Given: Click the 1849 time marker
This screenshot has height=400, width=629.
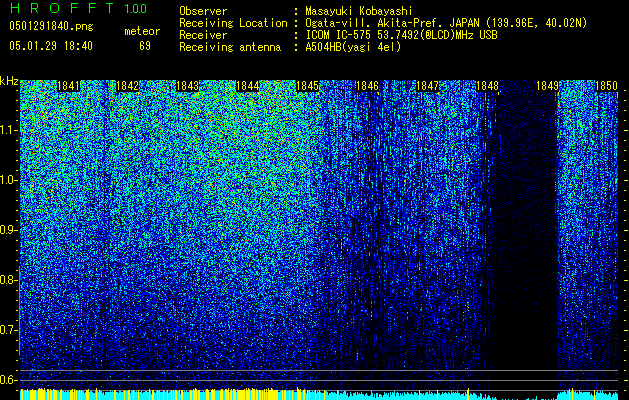Looking at the screenshot, I should (548, 86).
